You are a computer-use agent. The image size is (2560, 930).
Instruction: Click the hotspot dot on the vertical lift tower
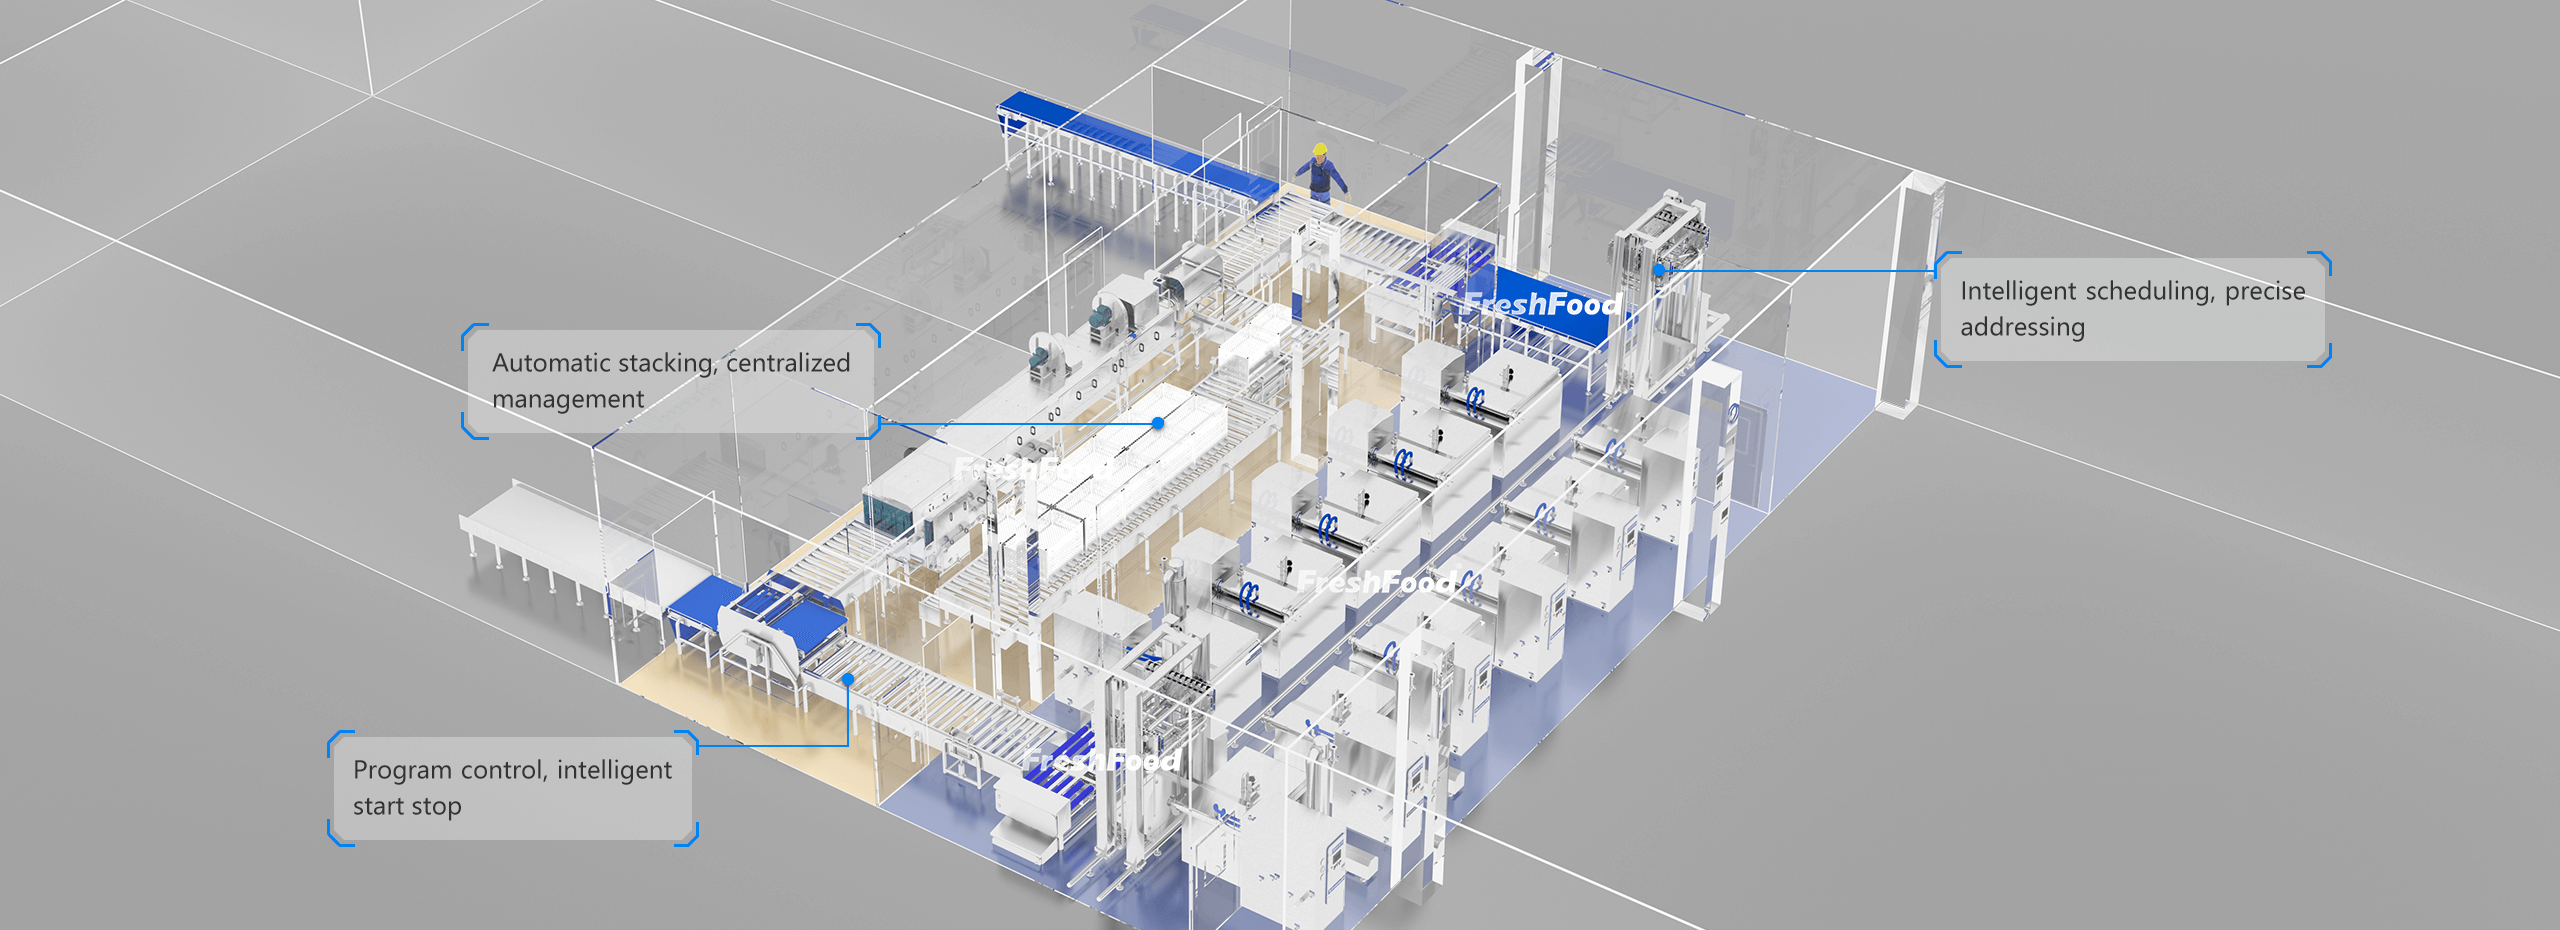pos(1659,269)
